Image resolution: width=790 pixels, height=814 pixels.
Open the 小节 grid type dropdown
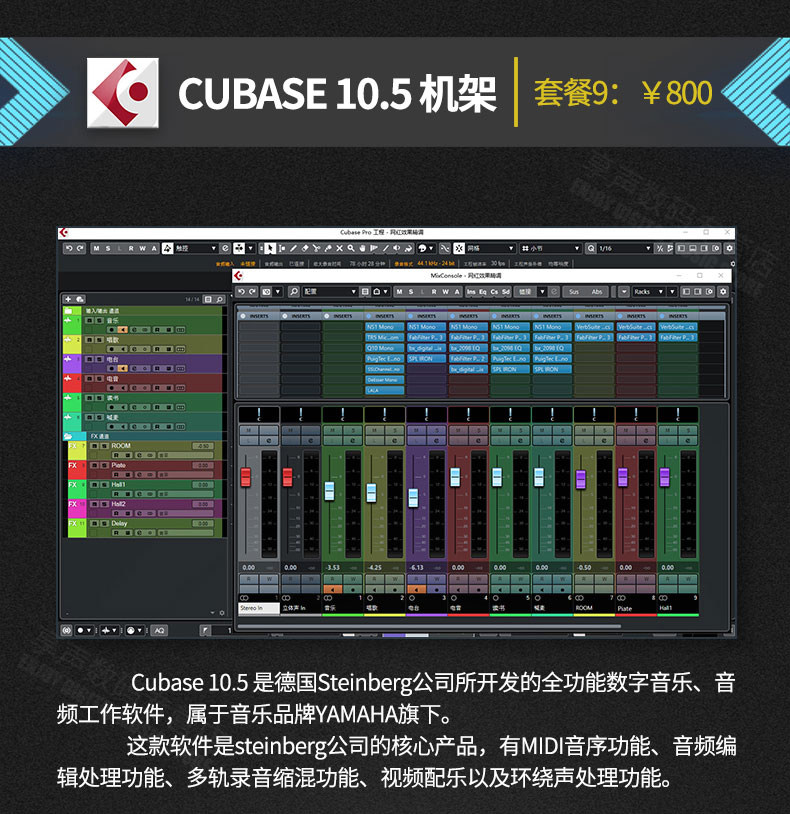[x=577, y=248]
